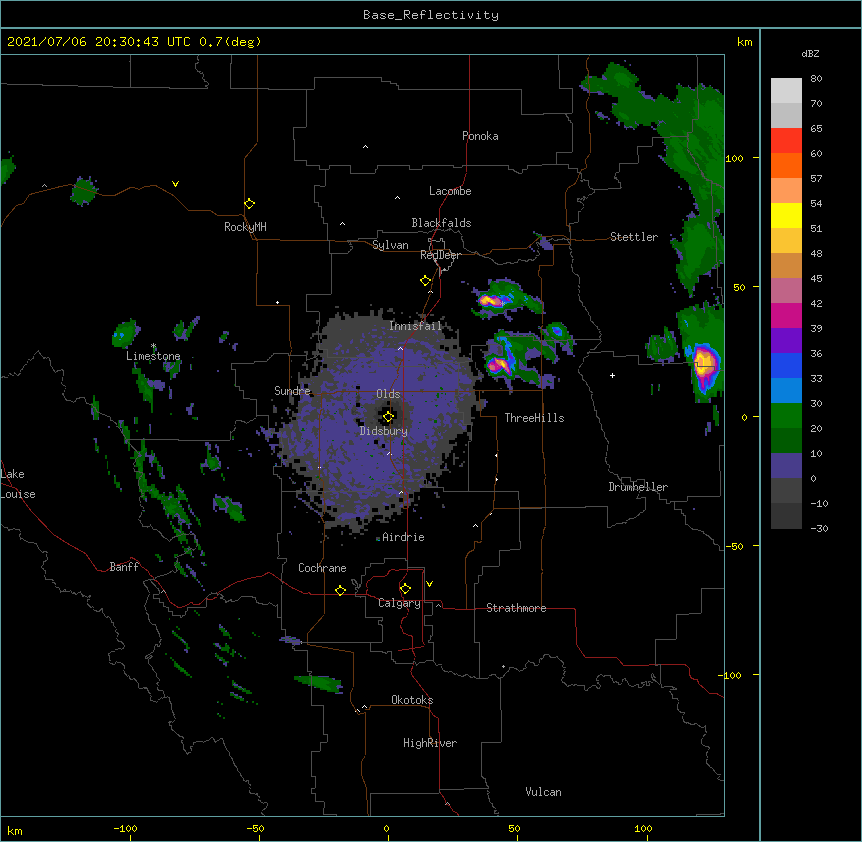Select the bright green 30-20 dBZ swatch
Viewport: 862px width, 842px height.
point(786,416)
